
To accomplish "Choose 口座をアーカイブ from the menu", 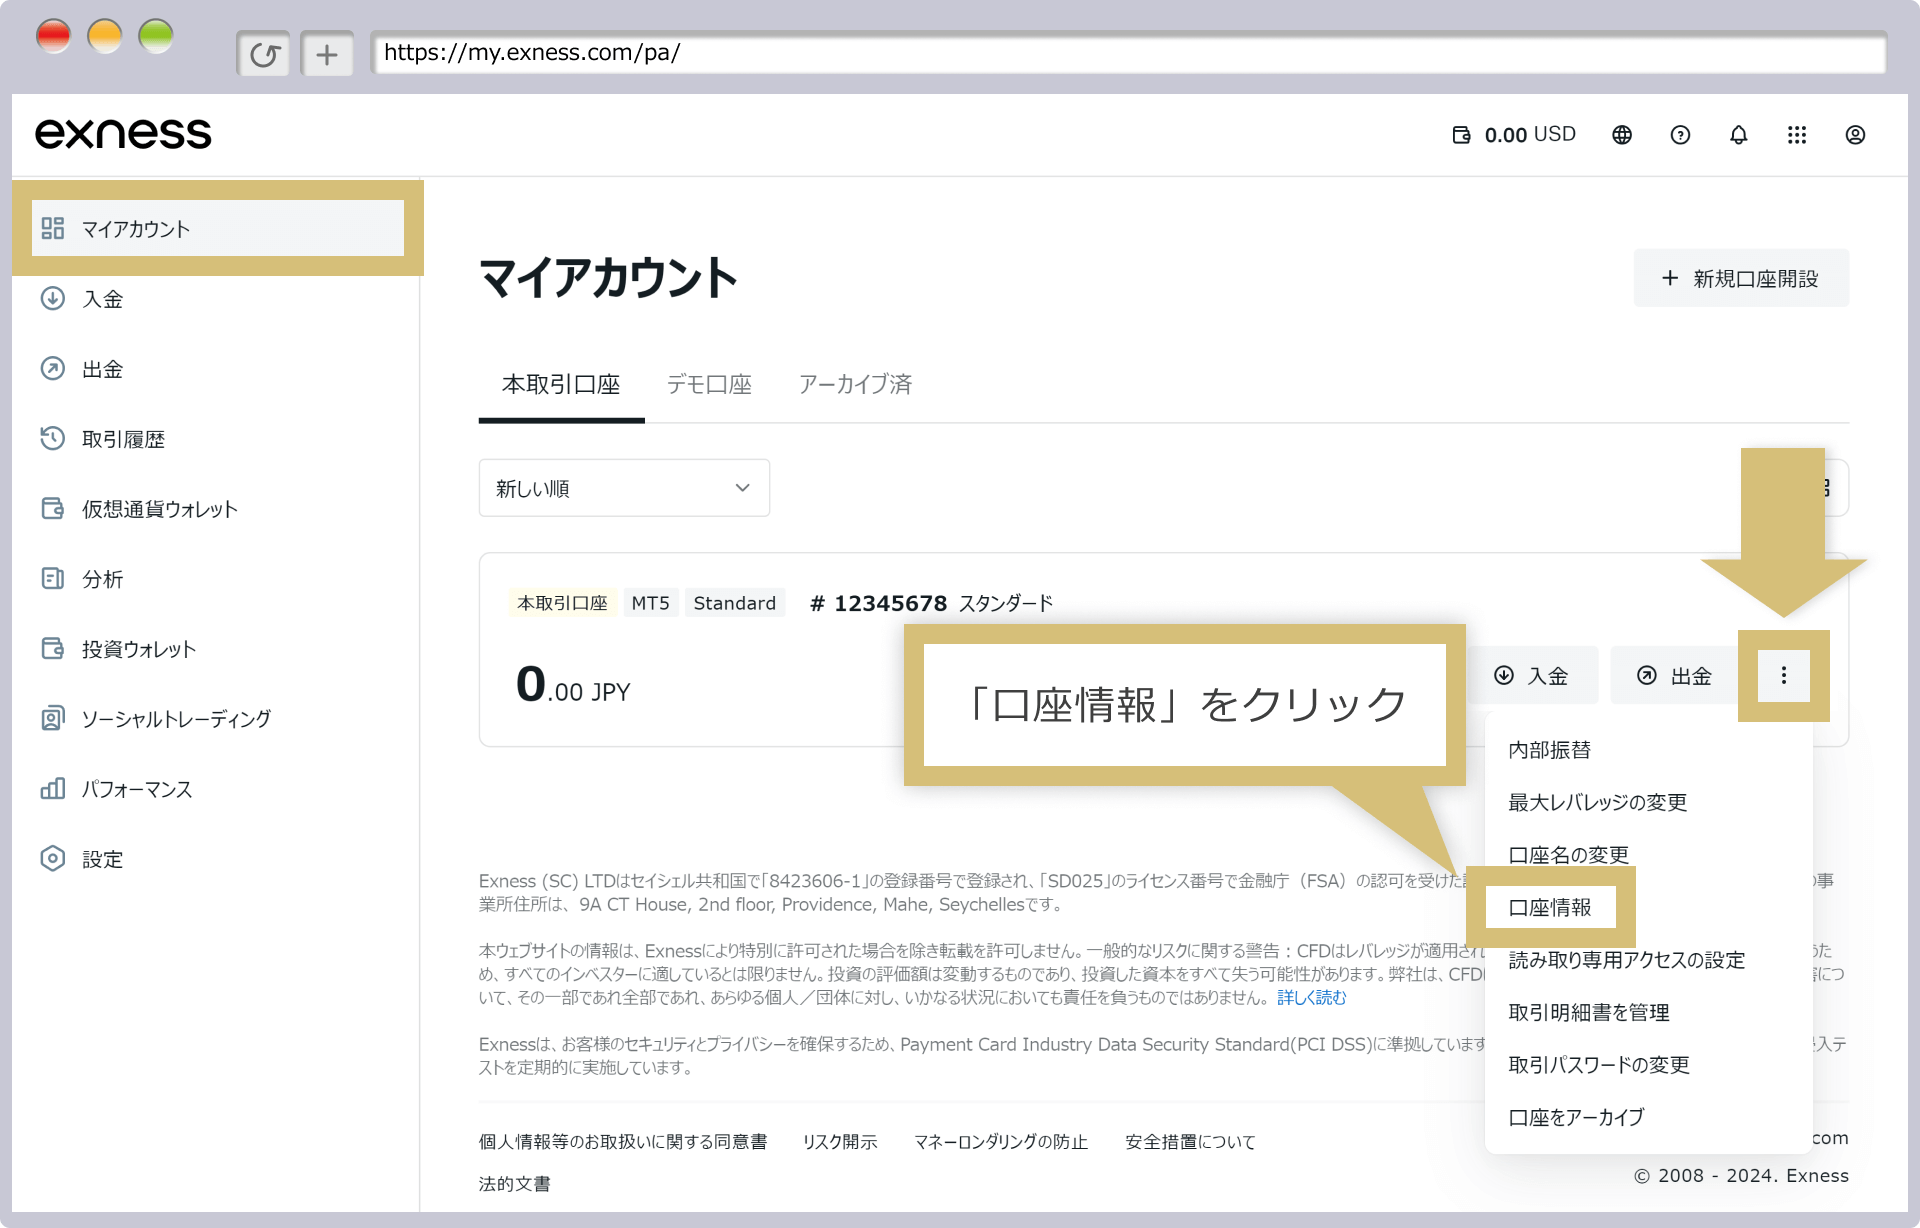I will tap(1576, 1117).
